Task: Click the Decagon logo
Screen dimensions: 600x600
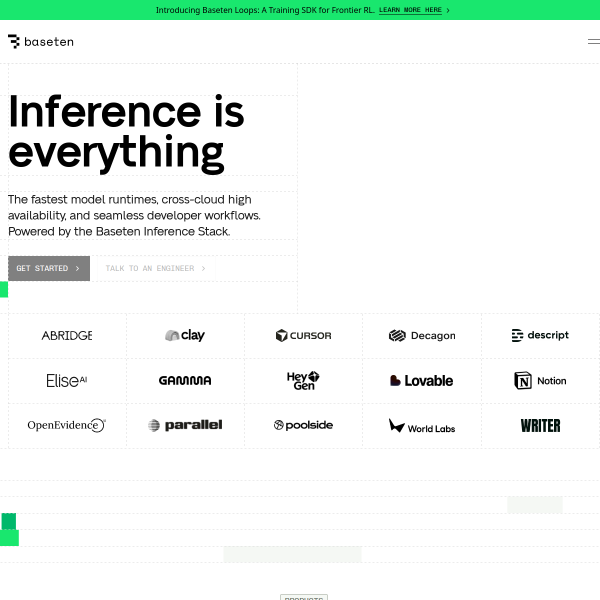Action: click(422, 336)
